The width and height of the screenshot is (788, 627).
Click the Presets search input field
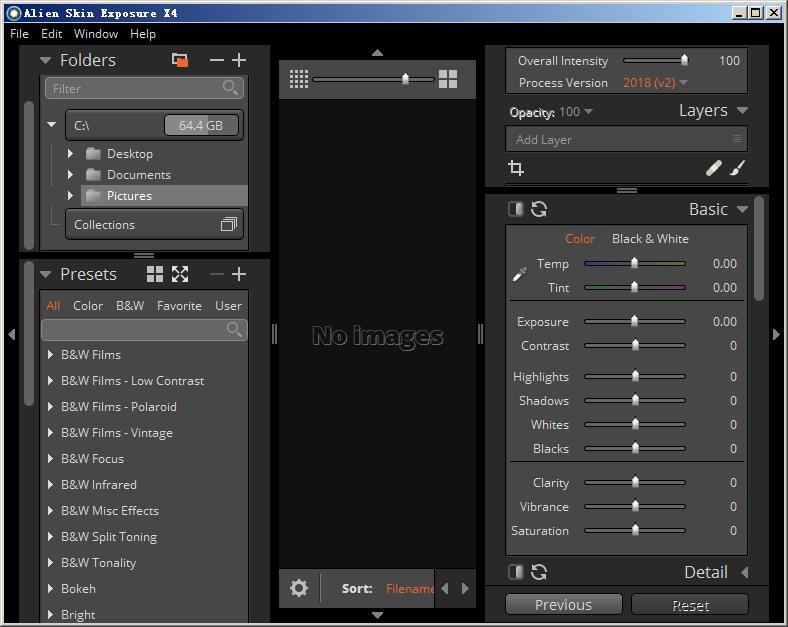(x=144, y=330)
